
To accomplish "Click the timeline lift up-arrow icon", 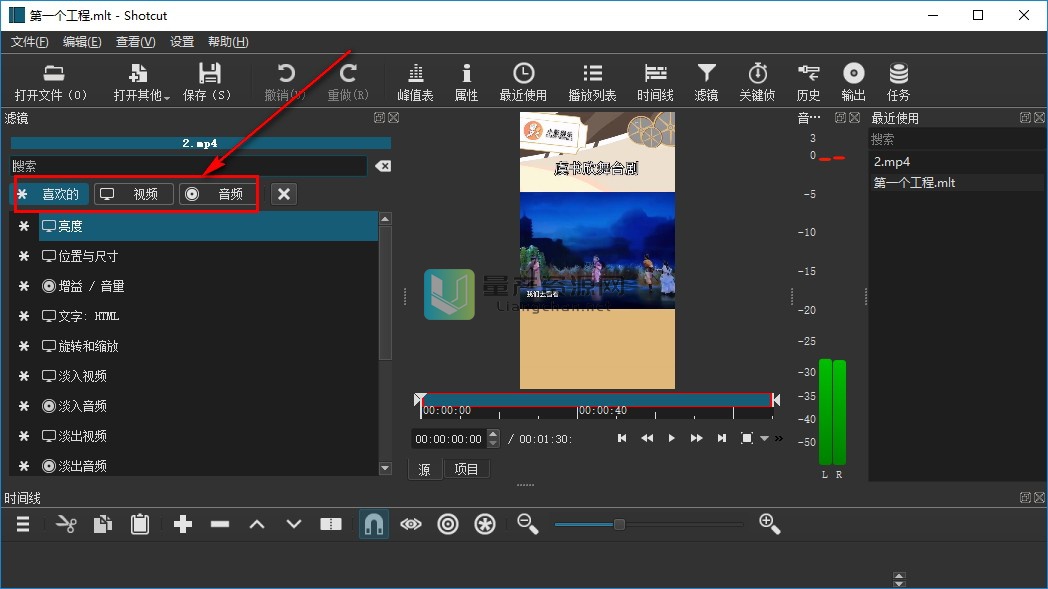I will coord(257,524).
